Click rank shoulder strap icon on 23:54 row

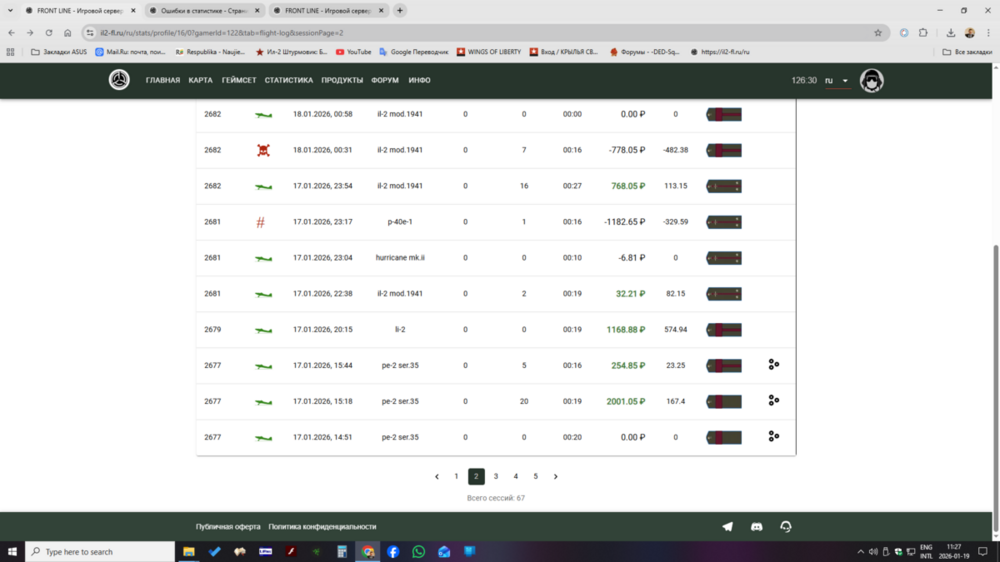(x=724, y=186)
